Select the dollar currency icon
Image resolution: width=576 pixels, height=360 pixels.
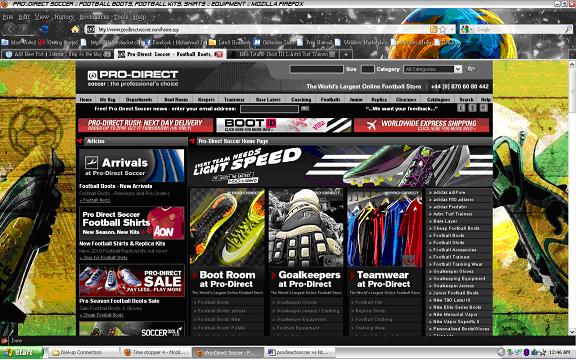[473, 108]
